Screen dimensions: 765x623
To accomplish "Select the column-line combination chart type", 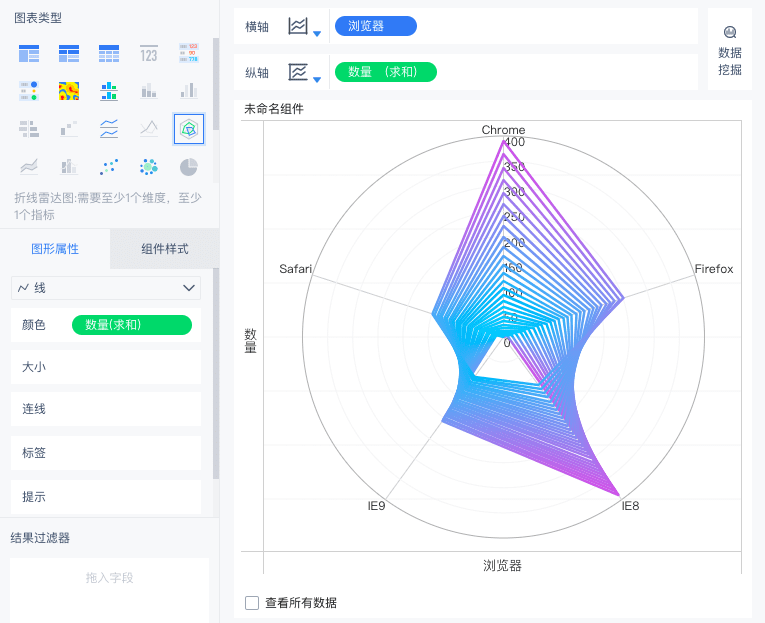I will point(69,167).
